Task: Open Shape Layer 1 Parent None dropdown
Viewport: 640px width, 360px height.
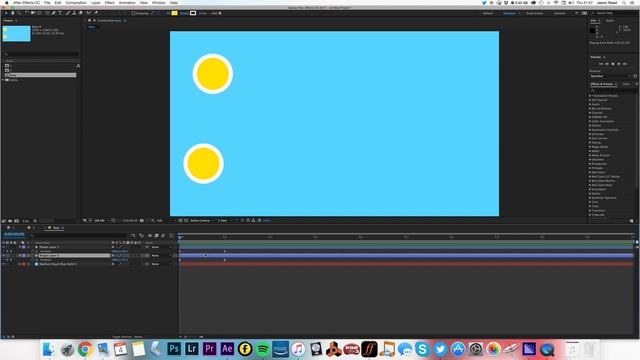Action: point(161,247)
